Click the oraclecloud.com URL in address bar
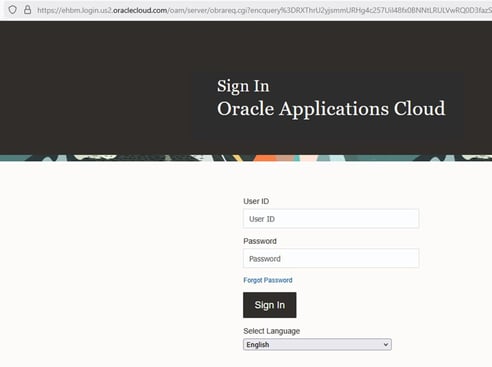 click(x=264, y=10)
